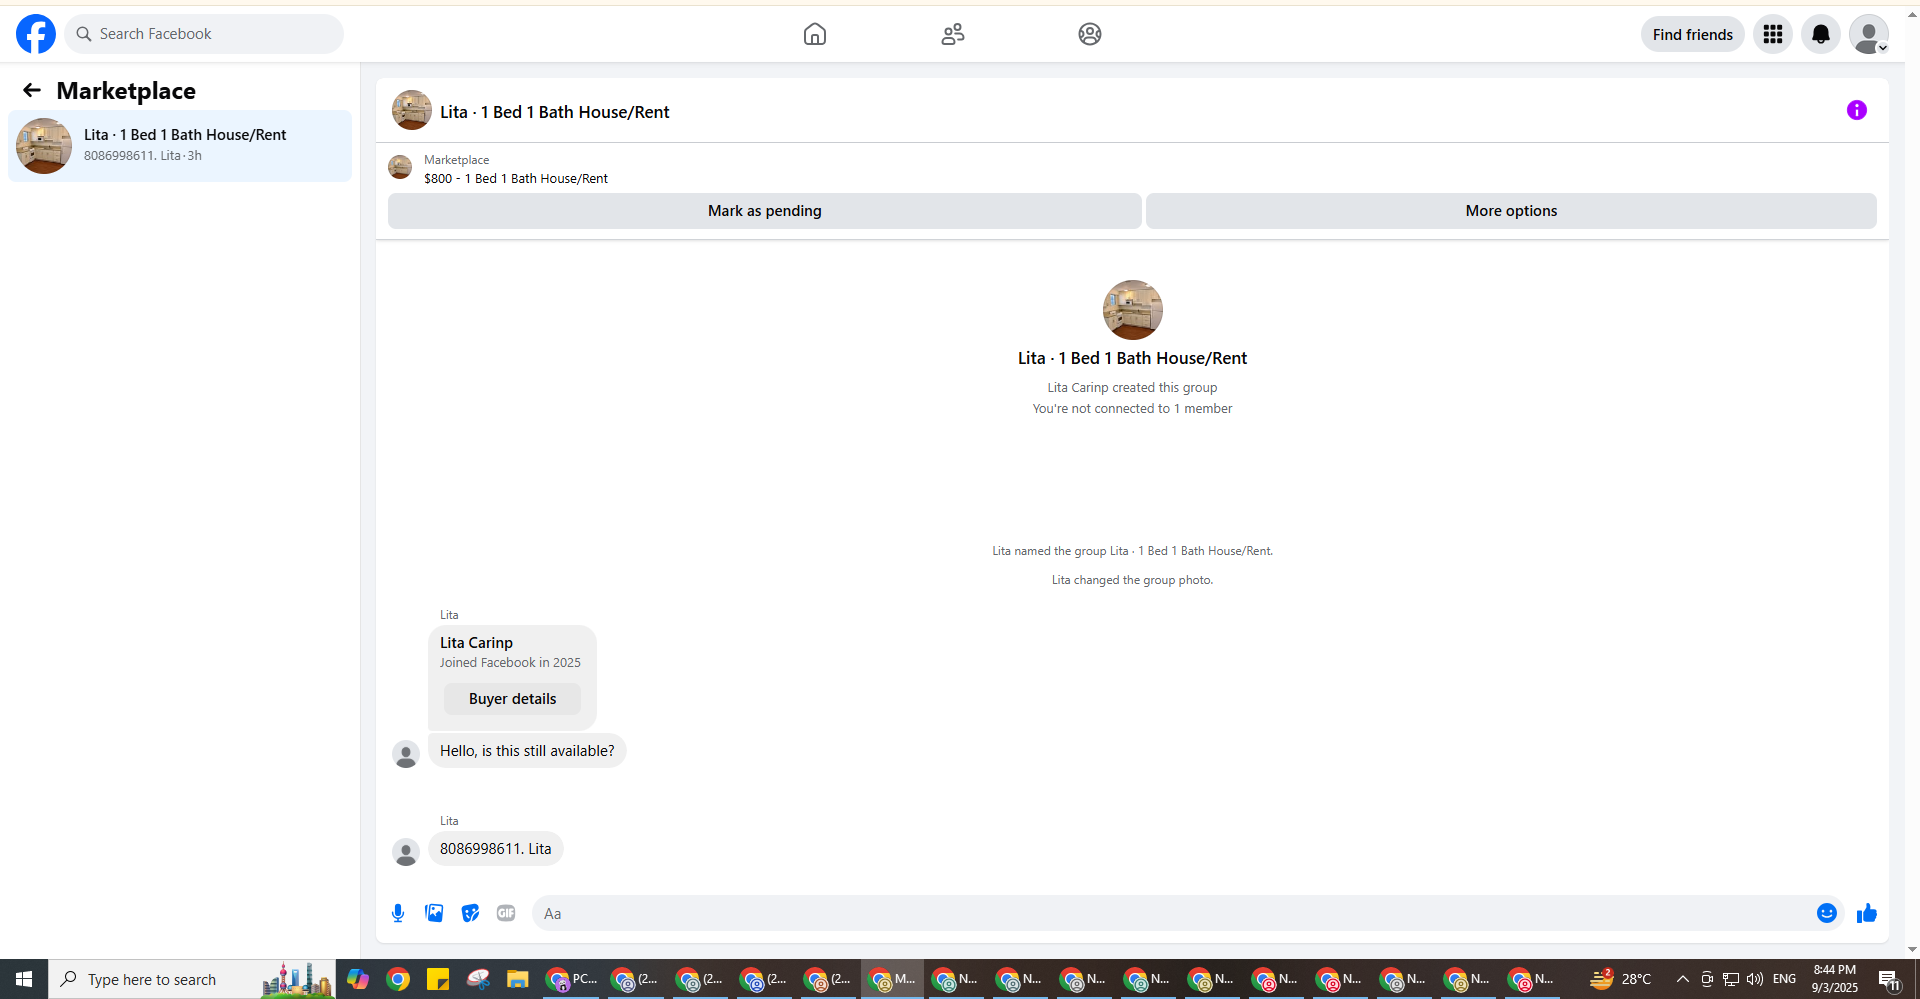Attach a photo using the image icon
This screenshot has width=1920, height=999.
[x=434, y=913]
